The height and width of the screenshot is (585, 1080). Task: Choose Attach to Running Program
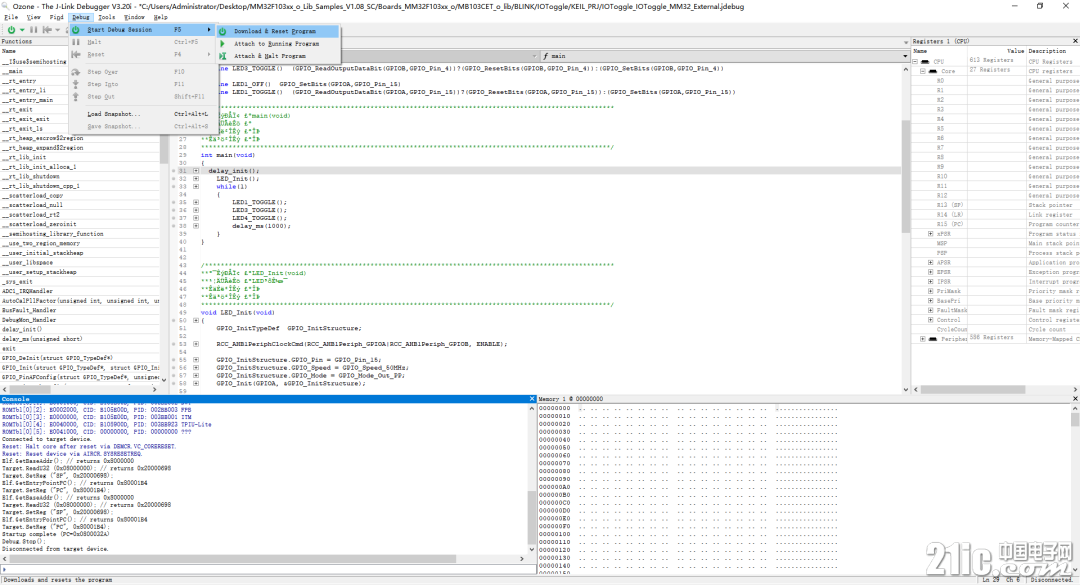278,43
